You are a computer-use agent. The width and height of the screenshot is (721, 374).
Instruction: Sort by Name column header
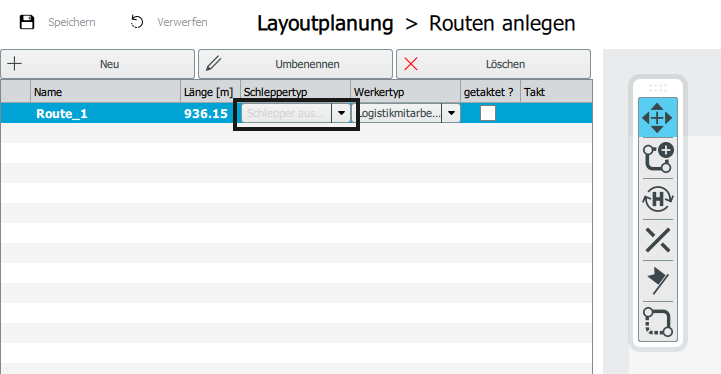coord(105,92)
